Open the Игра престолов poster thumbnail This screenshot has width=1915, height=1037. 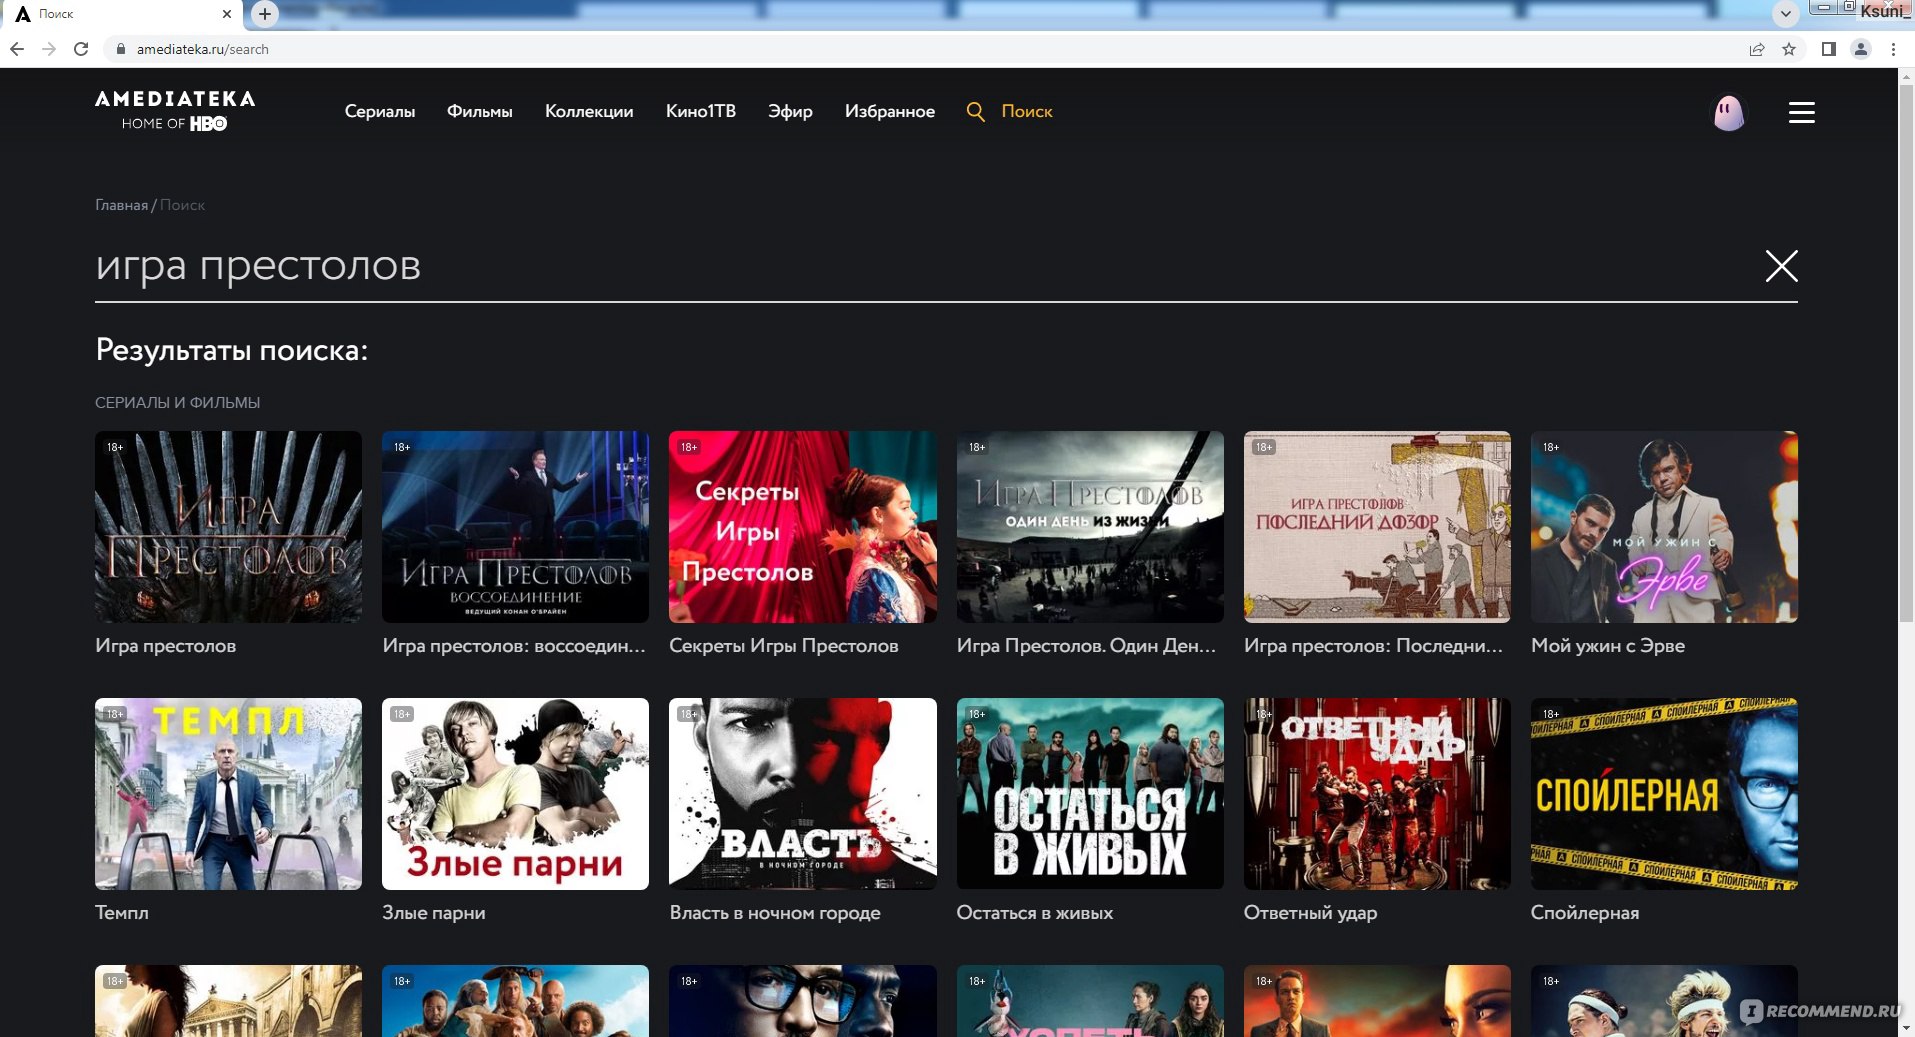pos(228,527)
